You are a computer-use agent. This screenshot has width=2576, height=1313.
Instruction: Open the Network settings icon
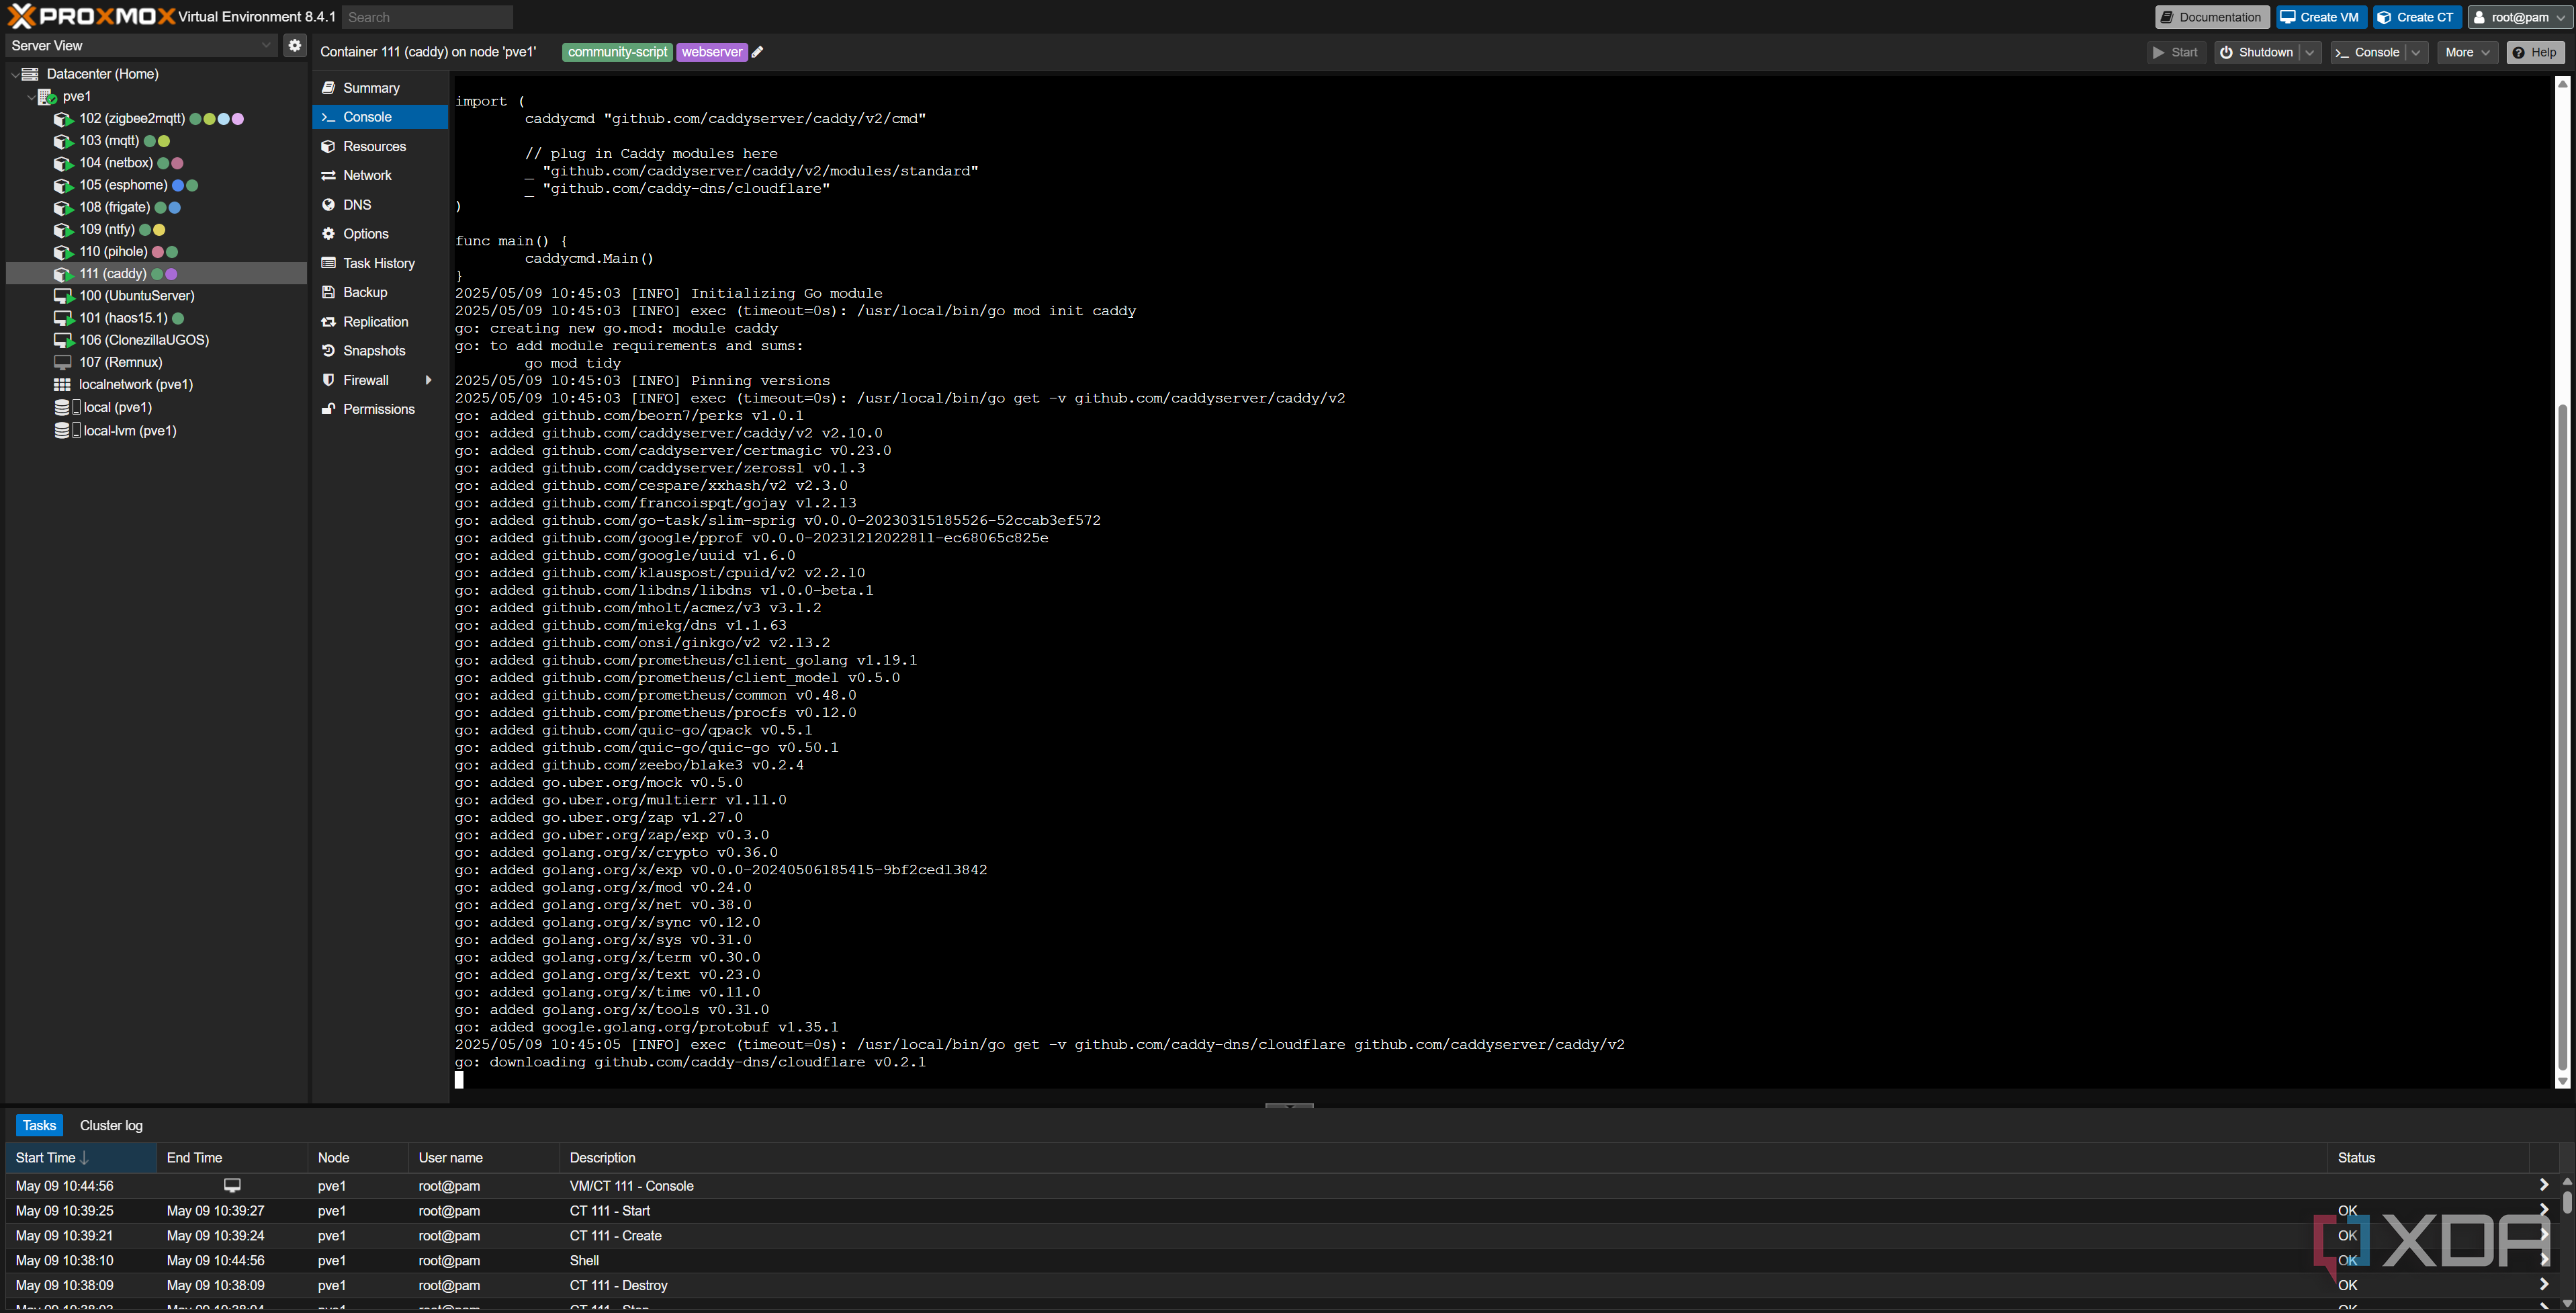point(329,175)
